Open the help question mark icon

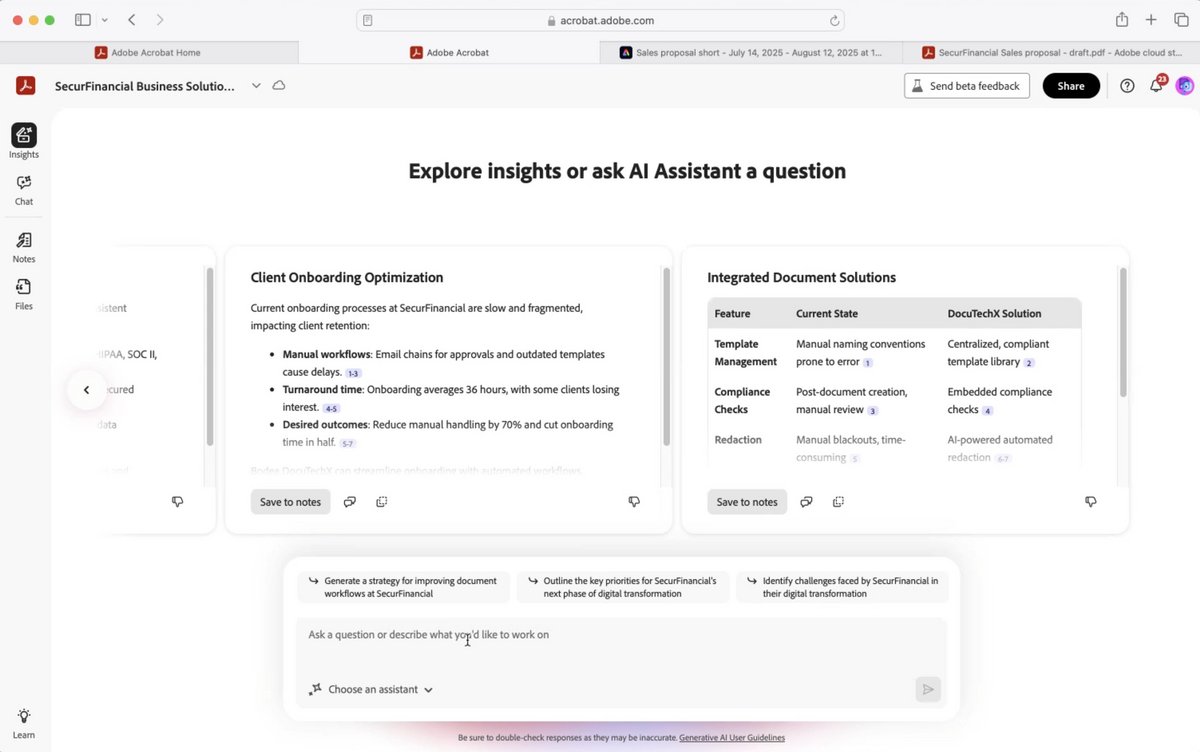click(1127, 86)
